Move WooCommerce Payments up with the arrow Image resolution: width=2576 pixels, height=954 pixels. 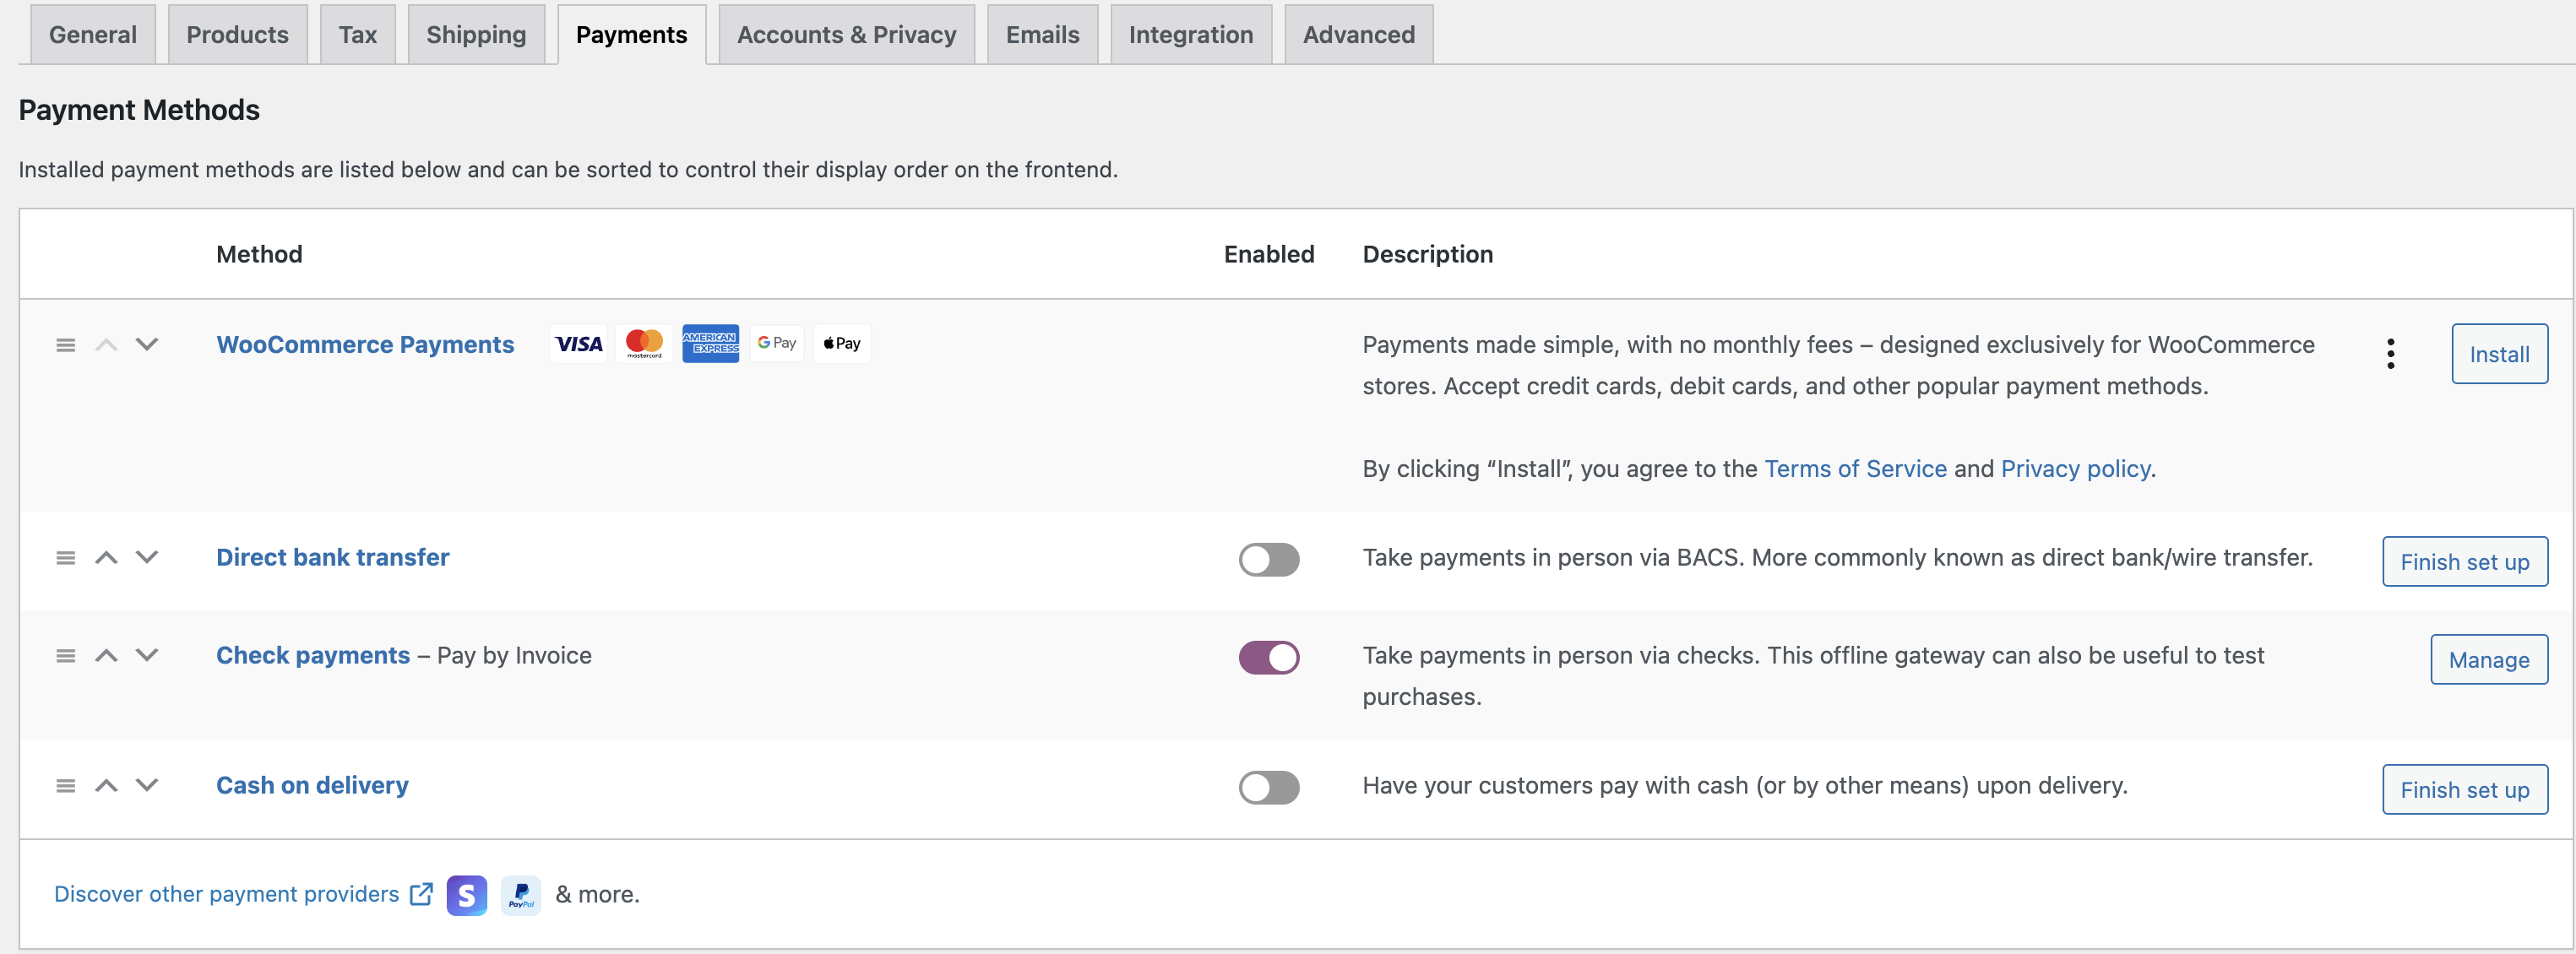coord(106,345)
